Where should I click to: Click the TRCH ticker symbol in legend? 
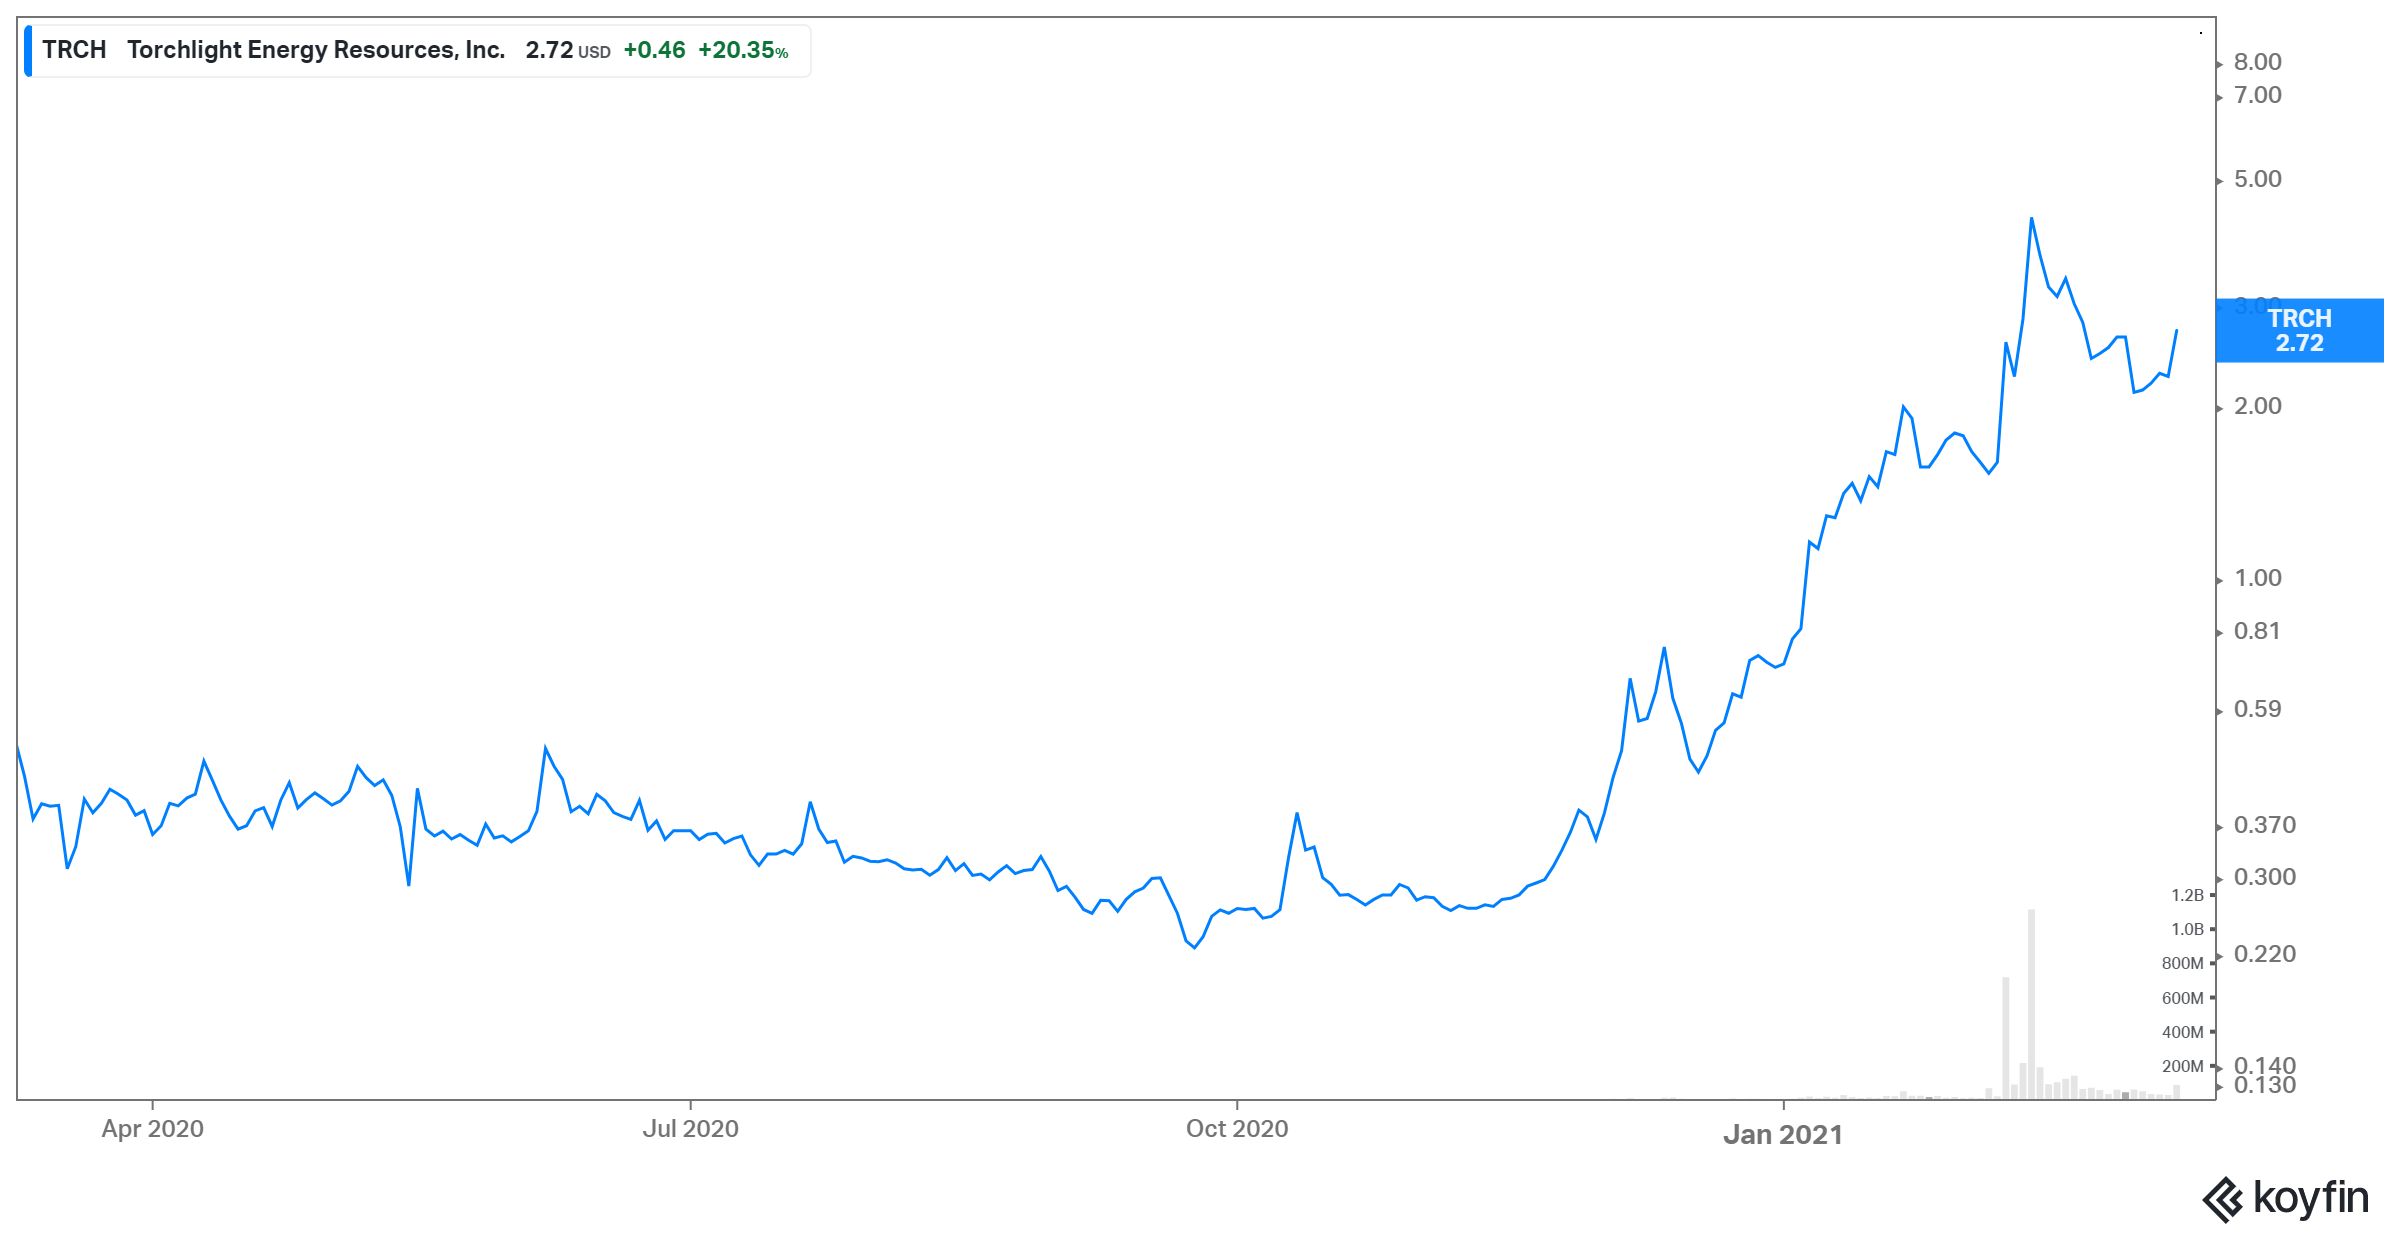[74, 50]
